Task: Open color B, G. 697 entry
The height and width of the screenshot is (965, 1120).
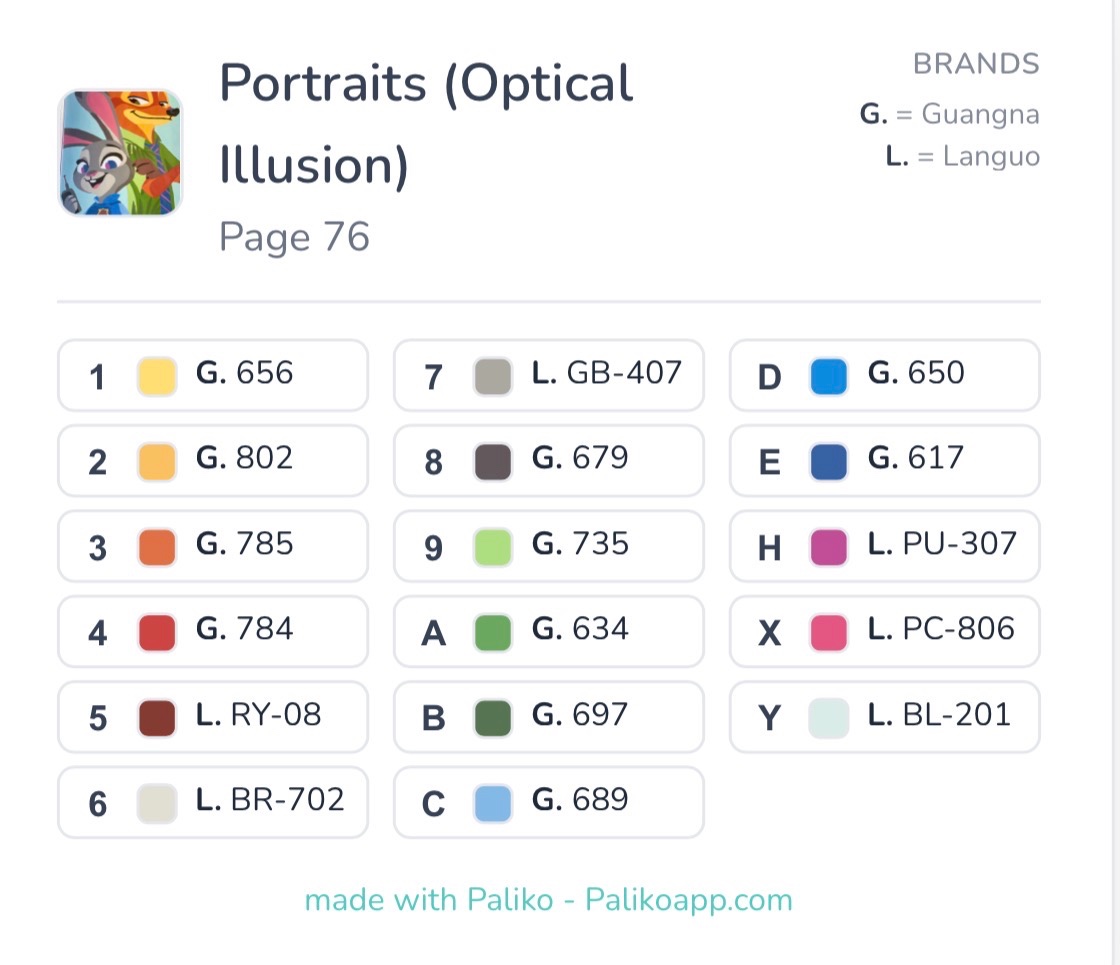Action: [549, 717]
